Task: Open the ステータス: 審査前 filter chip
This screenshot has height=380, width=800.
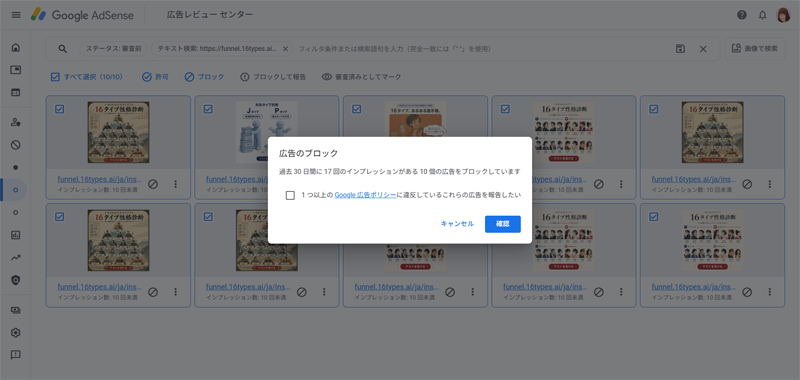Action: click(x=114, y=49)
